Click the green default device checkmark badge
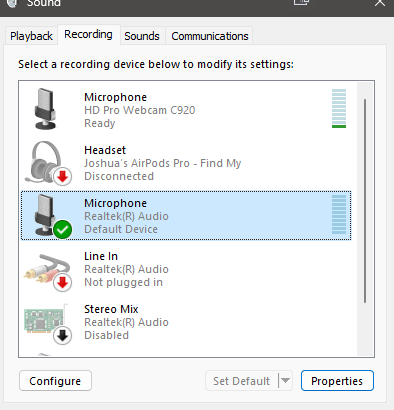Viewport: 394px width, 410px height. [x=62, y=230]
